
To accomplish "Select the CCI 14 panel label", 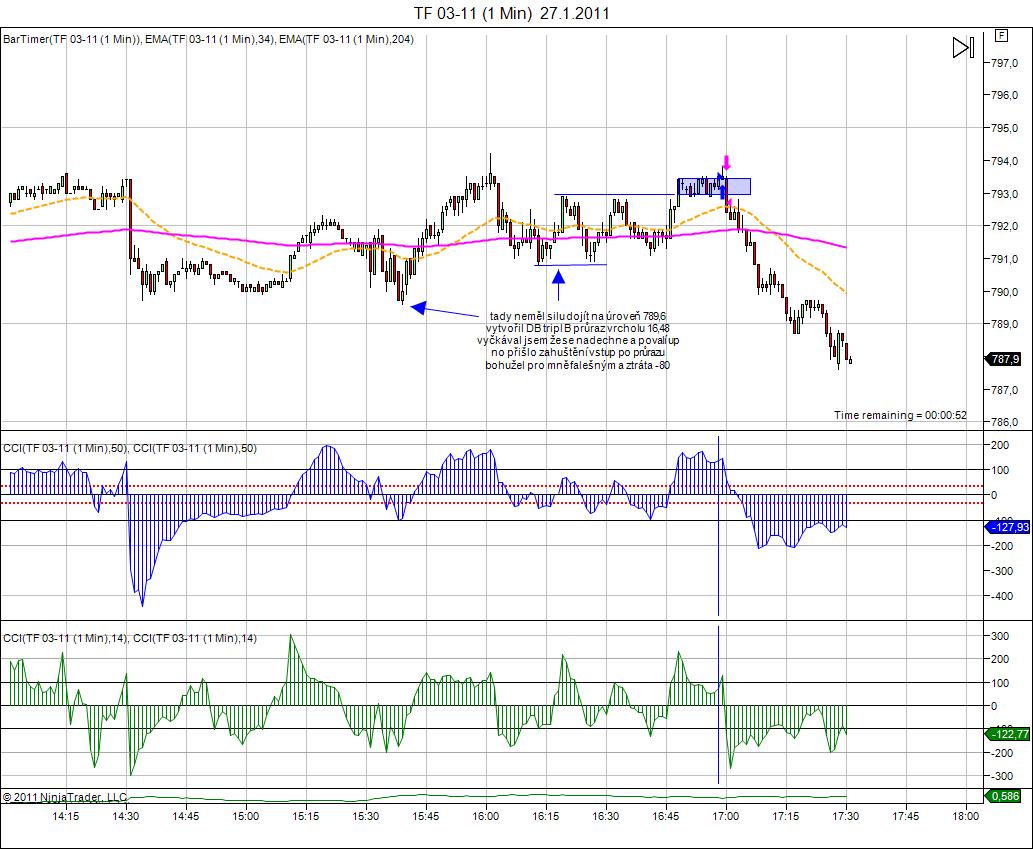I will 130,638.
